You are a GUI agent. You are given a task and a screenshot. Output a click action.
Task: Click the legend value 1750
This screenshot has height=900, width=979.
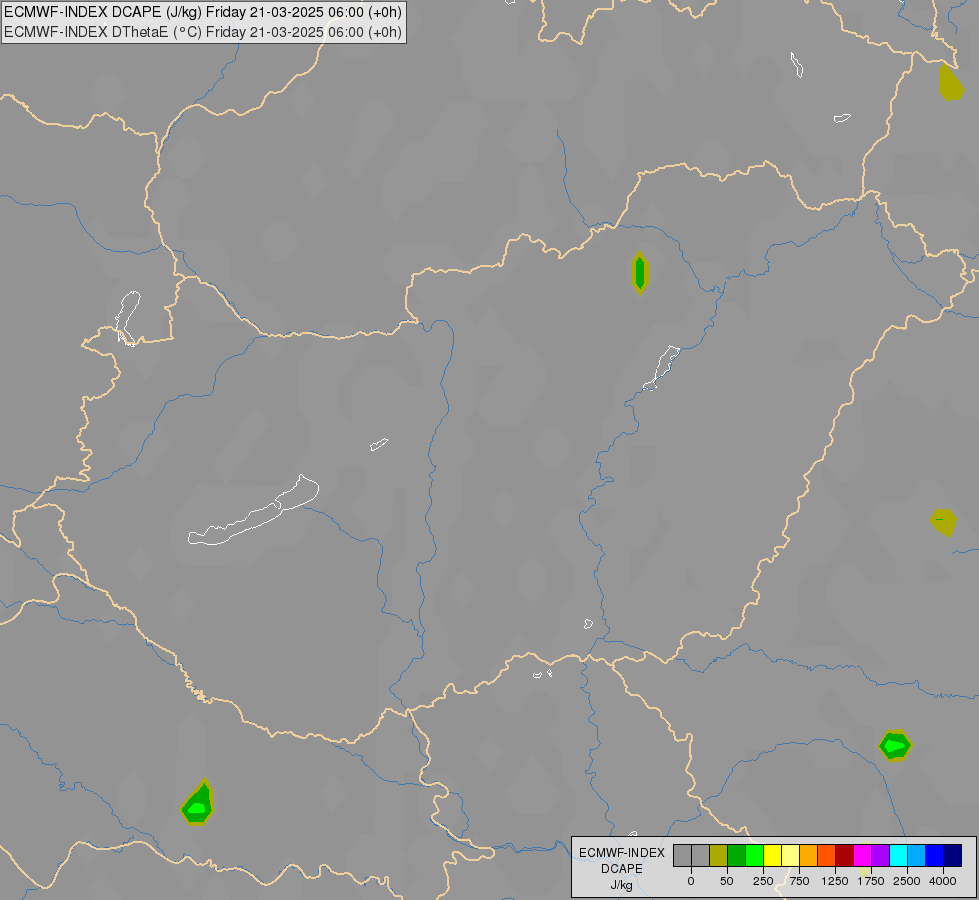click(x=871, y=881)
